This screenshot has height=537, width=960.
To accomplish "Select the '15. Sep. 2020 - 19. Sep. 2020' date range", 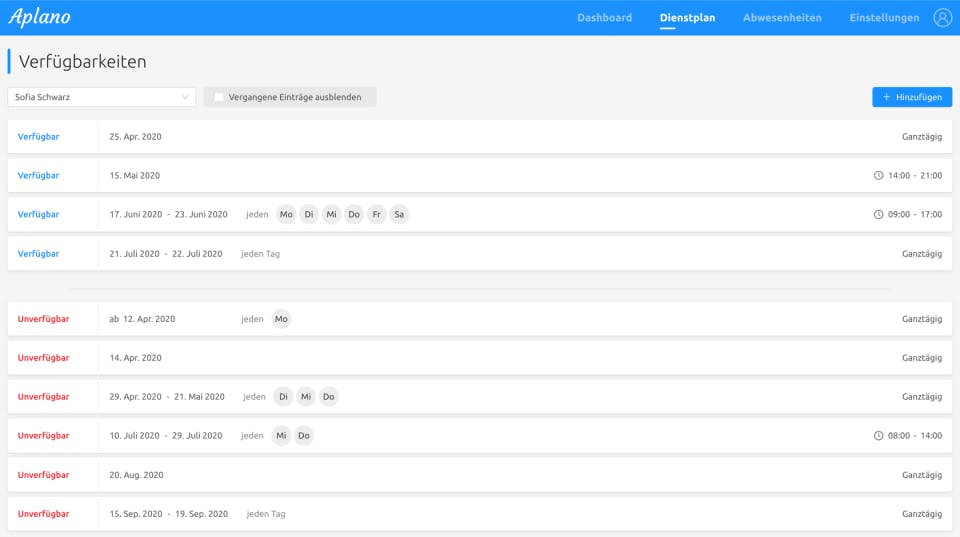I will coord(169,514).
